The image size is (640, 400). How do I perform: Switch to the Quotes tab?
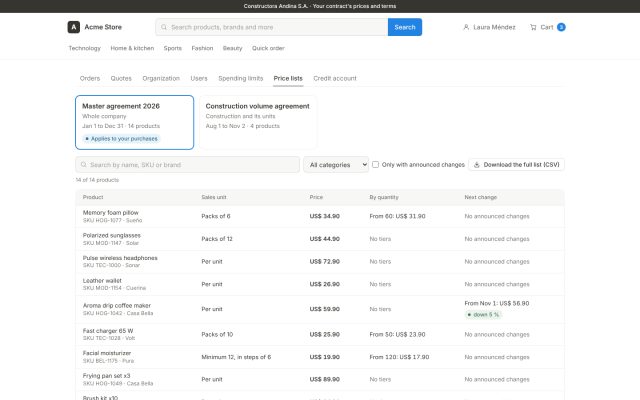(121, 78)
